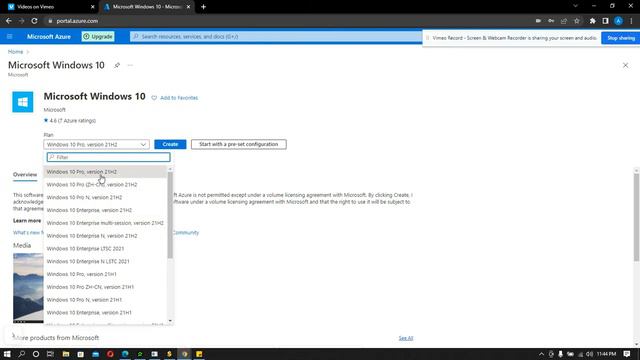Screen dimensions: 640x360
Task: Open the side panel browser icon
Action: [x=605, y=21]
